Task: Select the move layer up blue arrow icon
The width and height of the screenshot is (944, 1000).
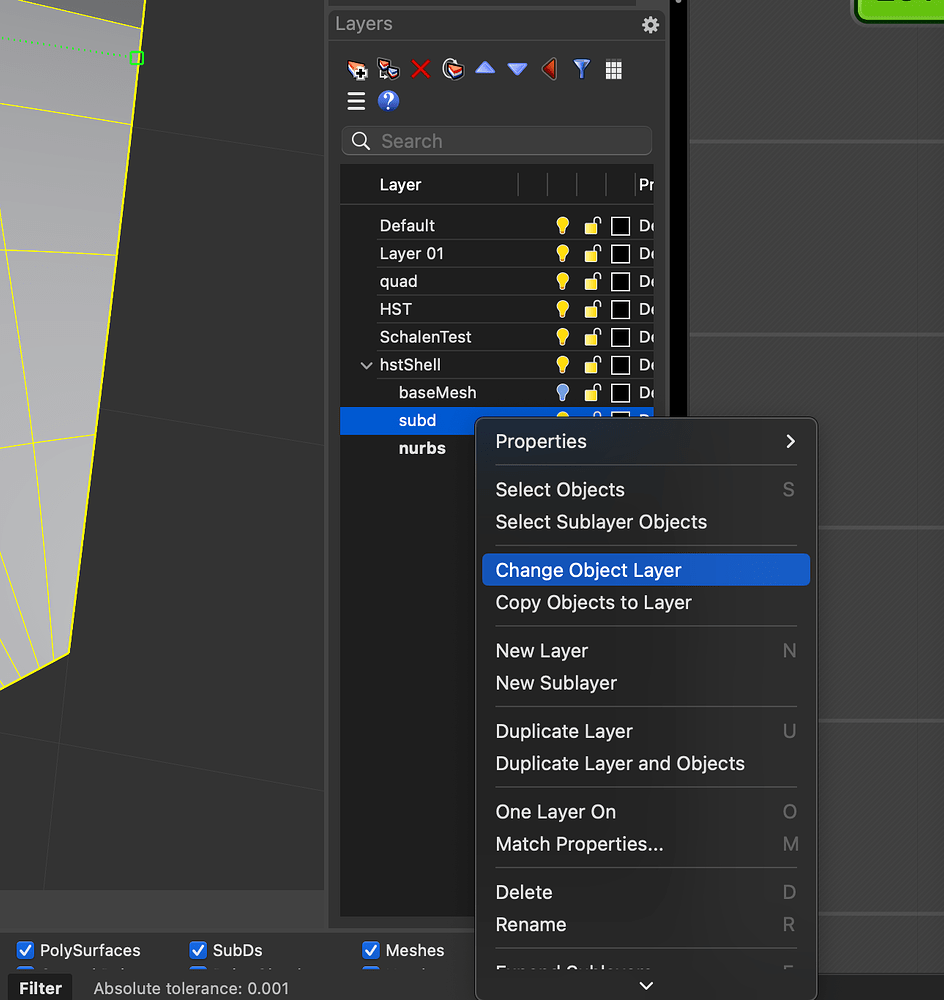Action: [485, 70]
